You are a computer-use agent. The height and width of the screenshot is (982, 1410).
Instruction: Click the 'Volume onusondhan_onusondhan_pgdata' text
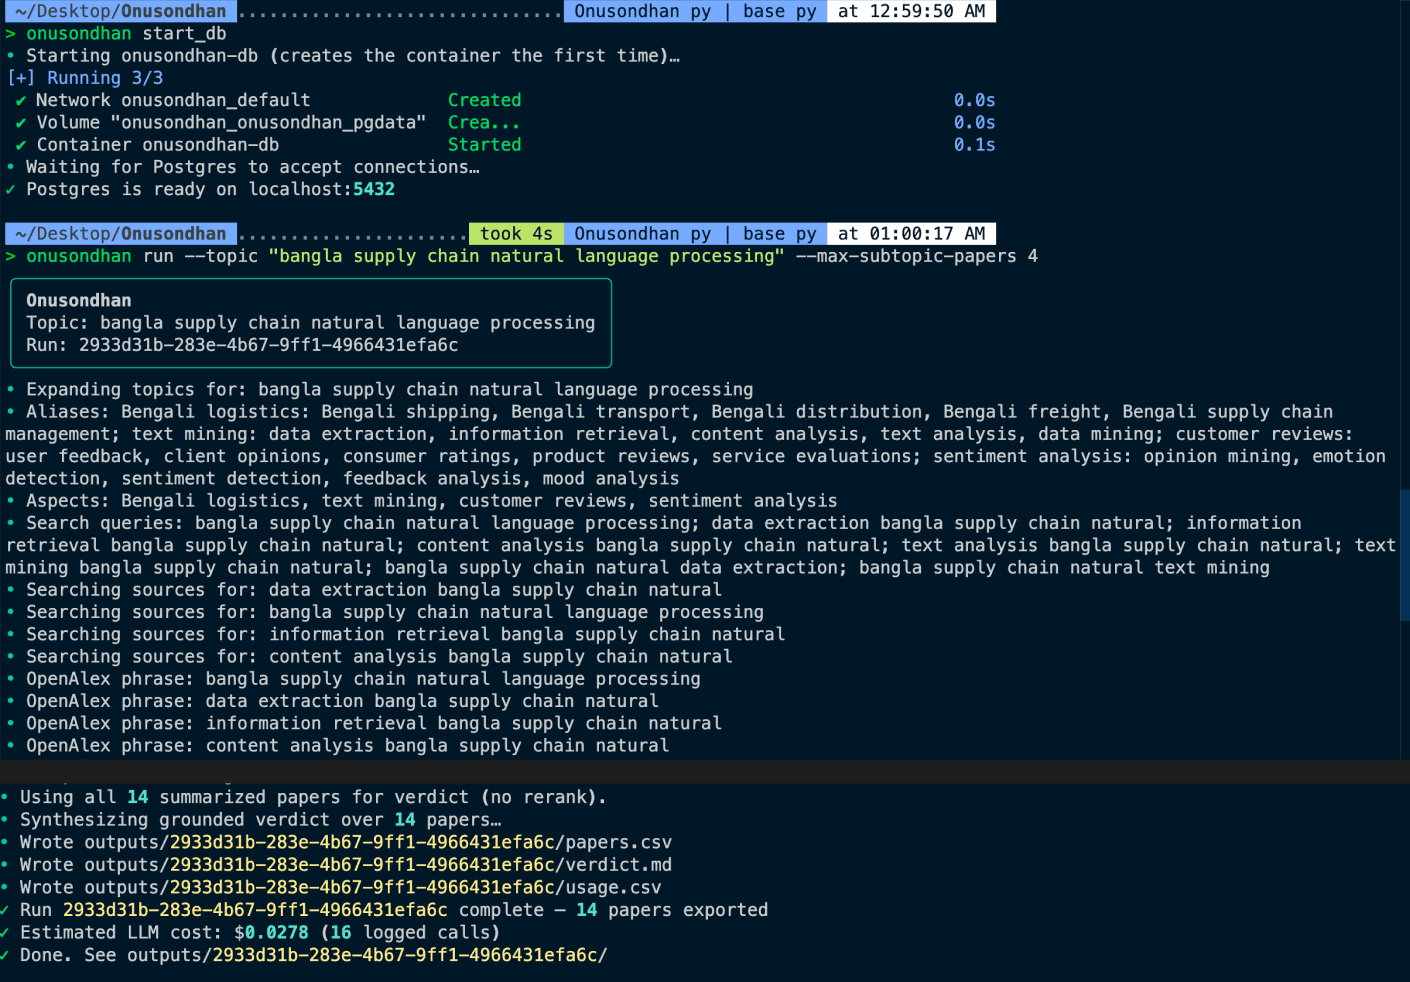pyautogui.click(x=231, y=122)
